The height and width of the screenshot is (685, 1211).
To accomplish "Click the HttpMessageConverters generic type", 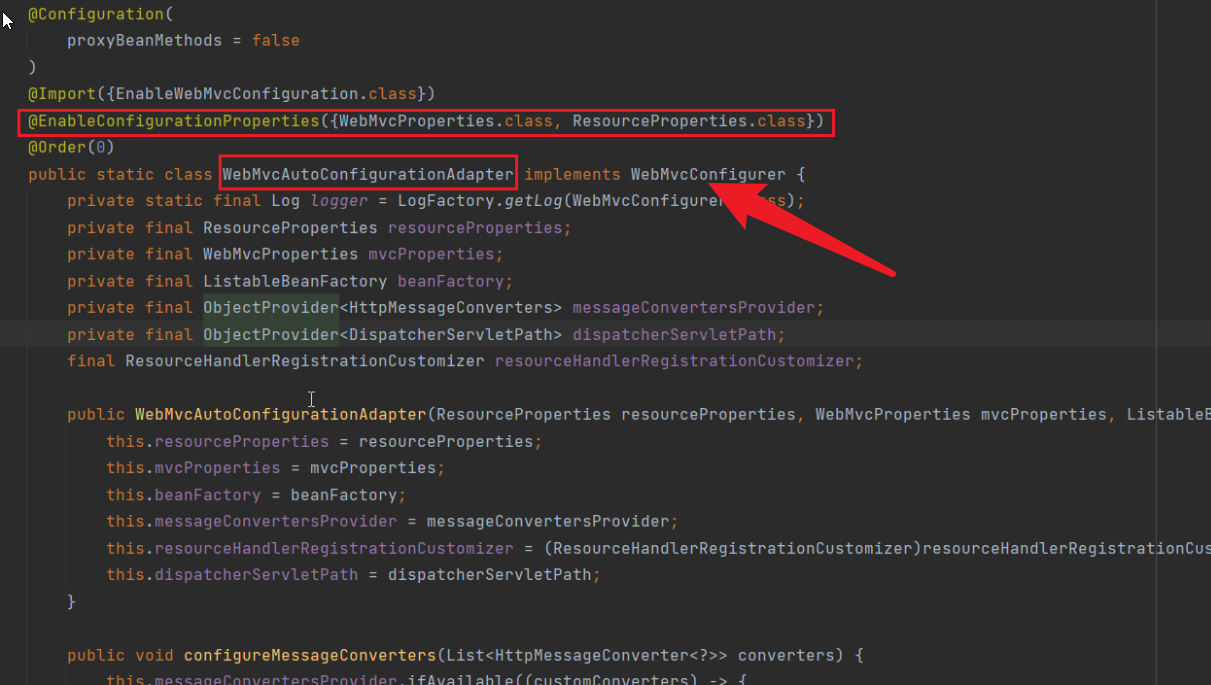I will (451, 308).
